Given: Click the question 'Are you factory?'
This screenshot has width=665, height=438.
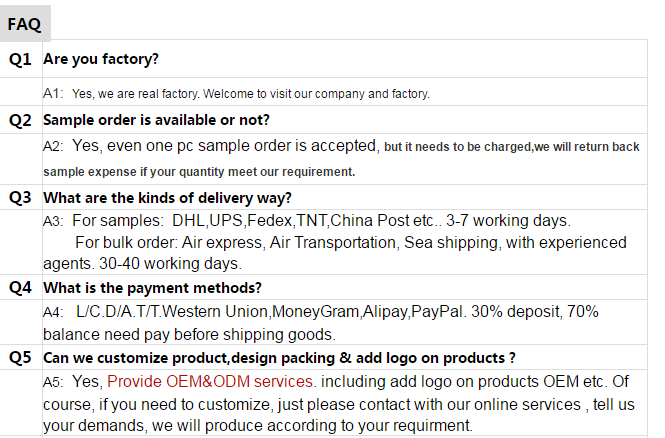Looking at the screenshot, I should tap(101, 59).
